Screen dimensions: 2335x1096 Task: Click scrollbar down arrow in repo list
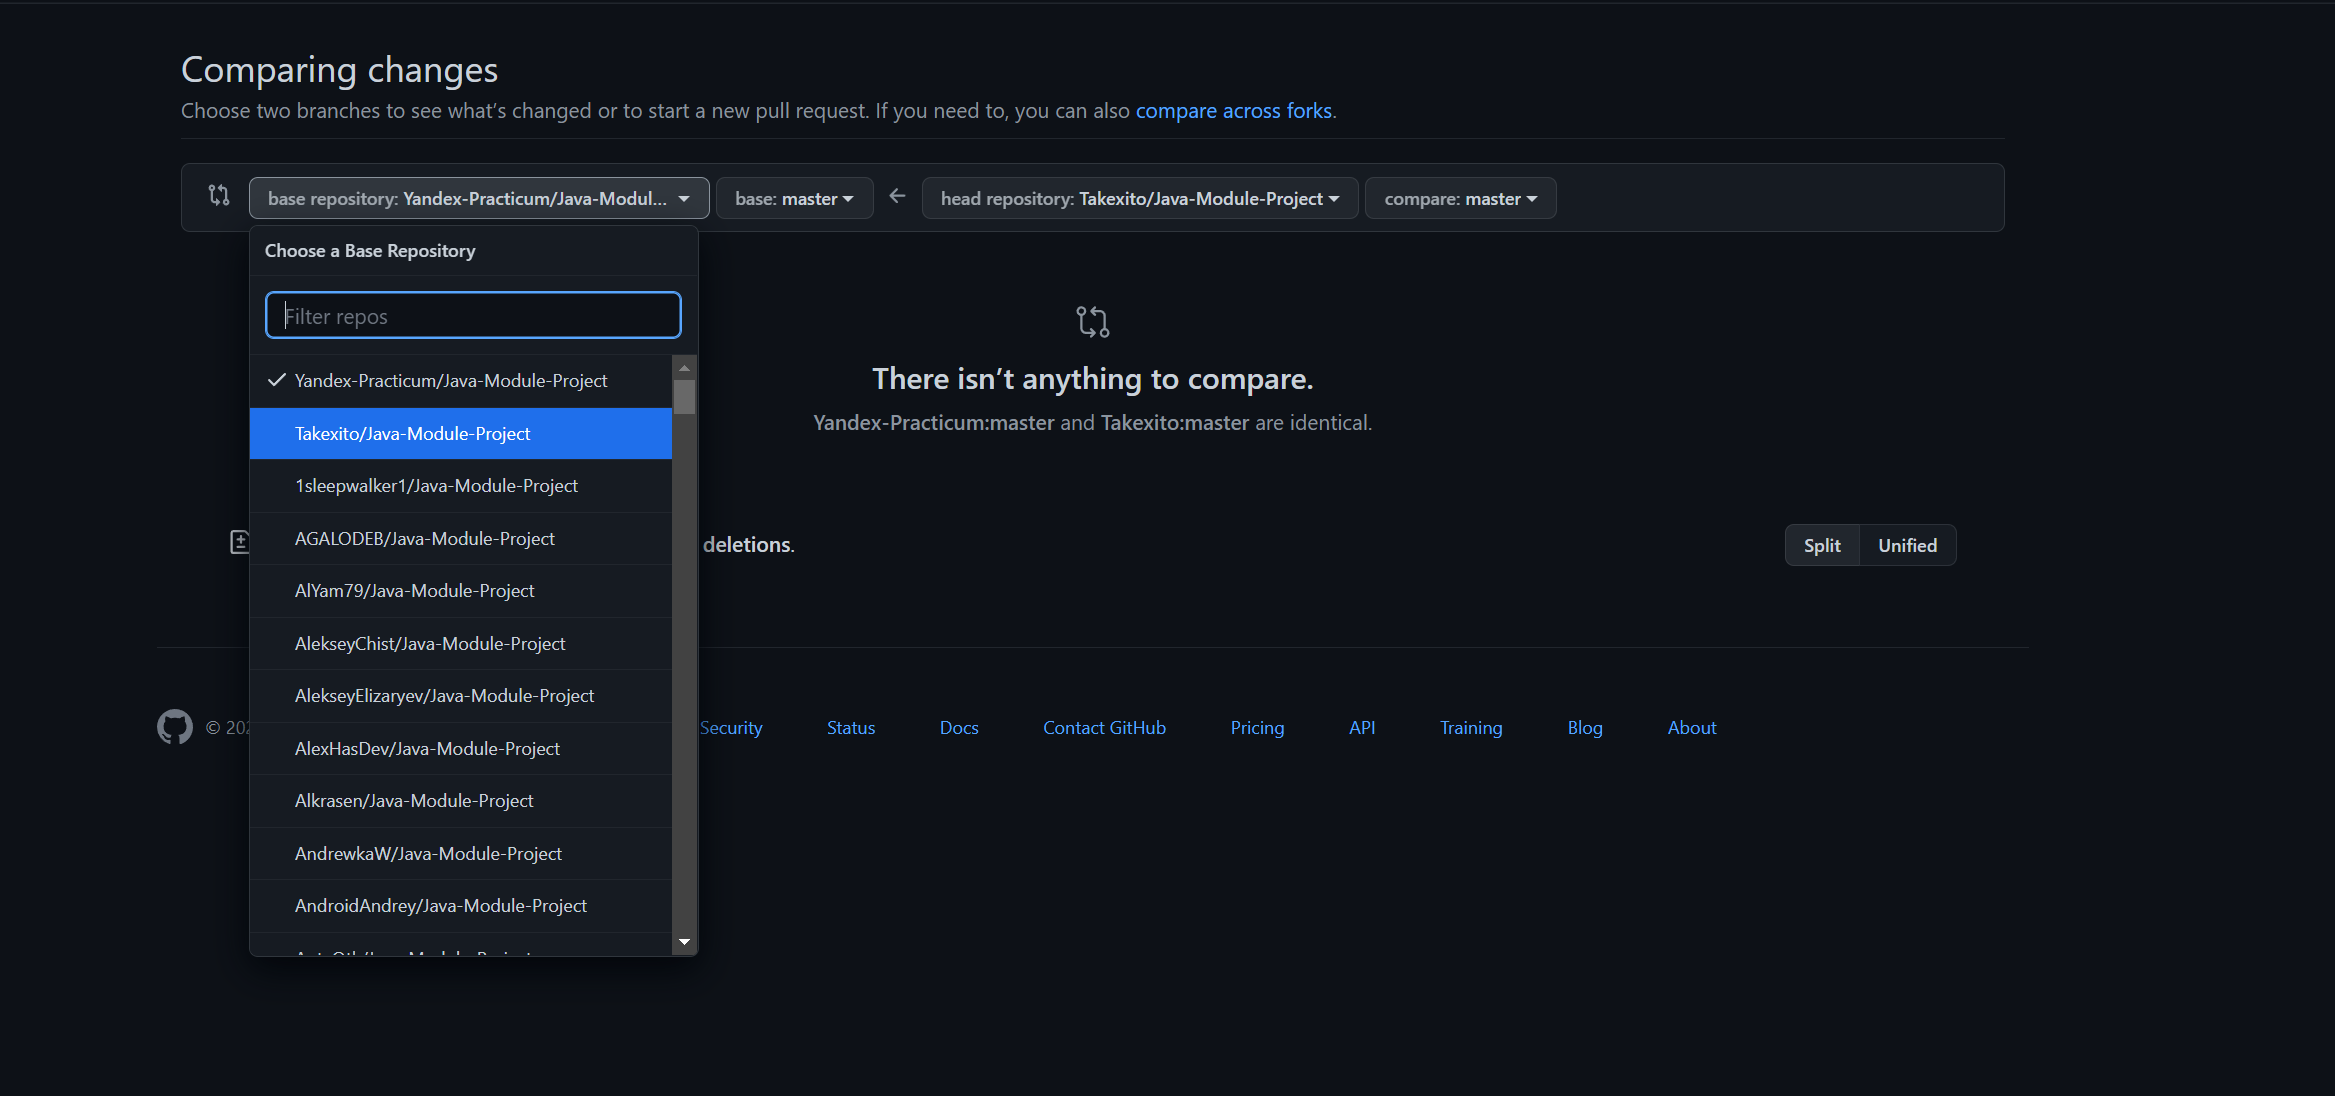pyautogui.click(x=684, y=942)
